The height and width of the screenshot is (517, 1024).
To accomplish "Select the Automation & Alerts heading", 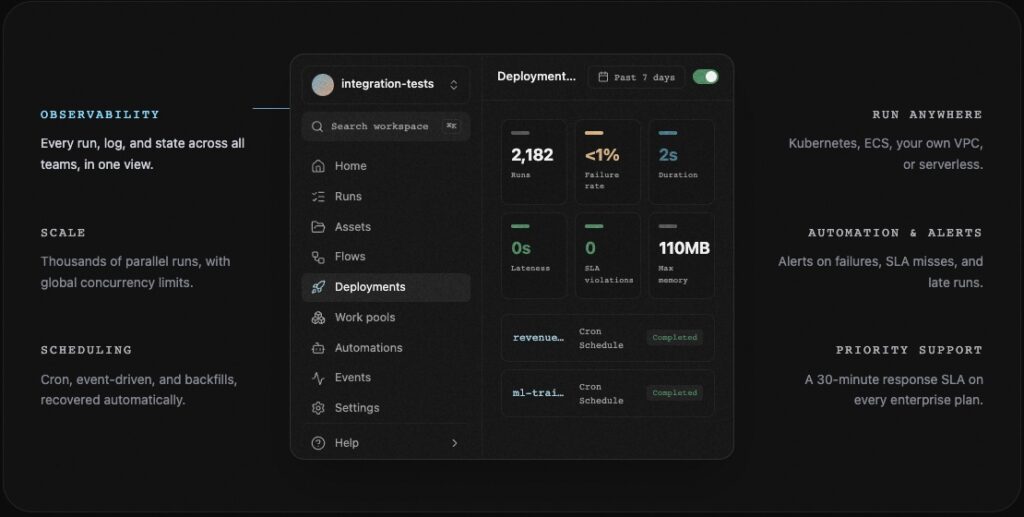I will 895,233.
